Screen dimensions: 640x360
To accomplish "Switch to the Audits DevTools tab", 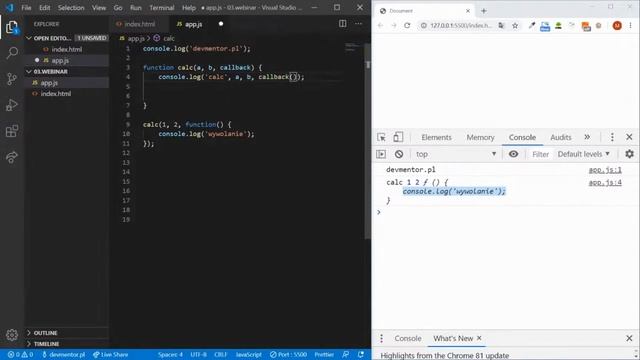I will coord(560,137).
